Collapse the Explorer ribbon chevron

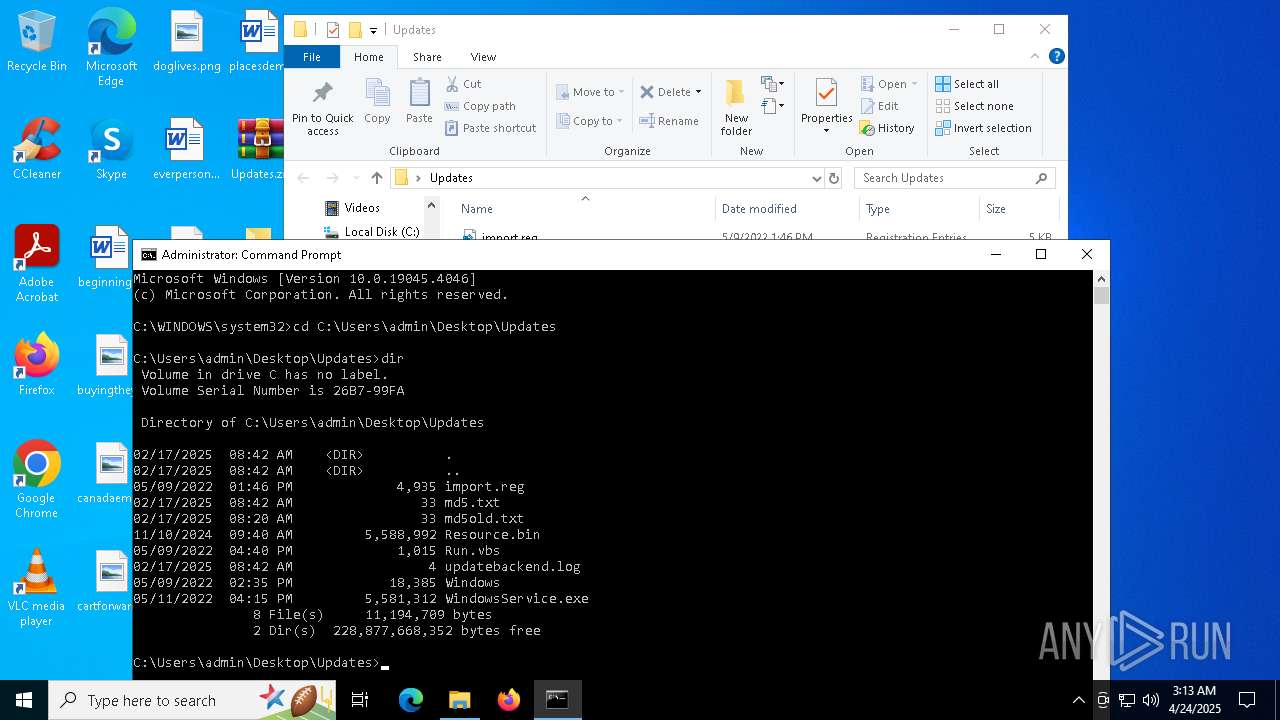(x=1036, y=57)
